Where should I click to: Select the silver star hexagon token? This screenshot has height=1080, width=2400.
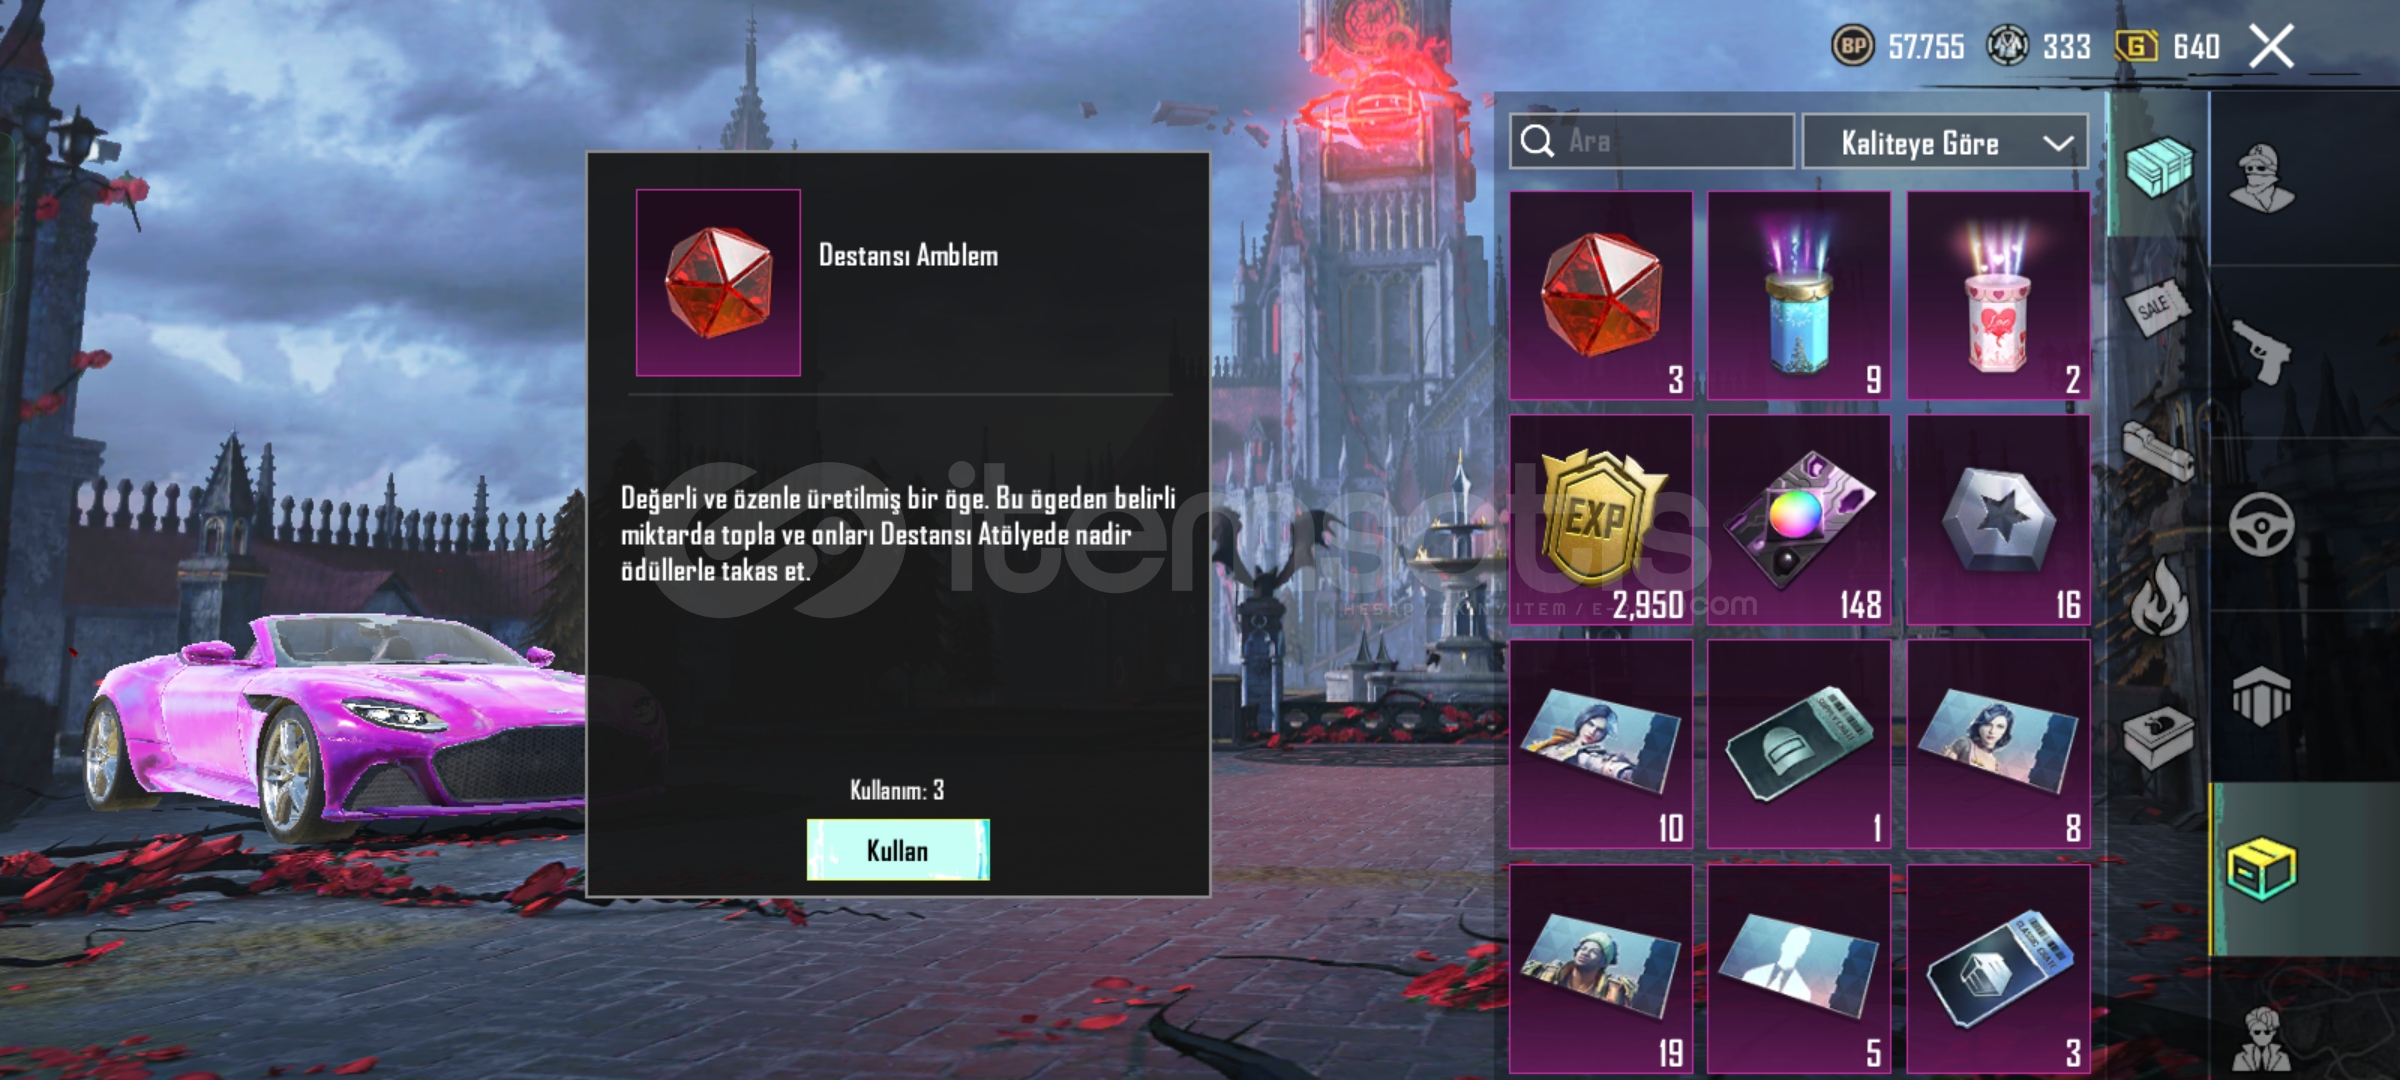pos(1998,520)
